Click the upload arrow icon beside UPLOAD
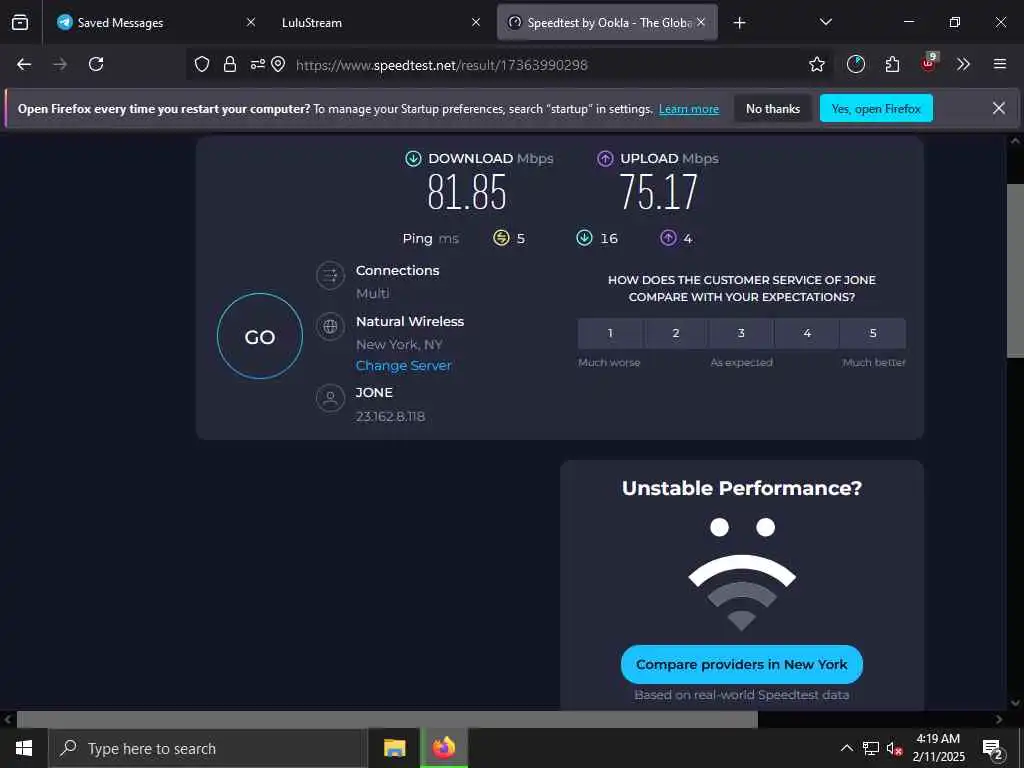This screenshot has width=1024, height=768. pyautogui.click(x=605, y=159)
